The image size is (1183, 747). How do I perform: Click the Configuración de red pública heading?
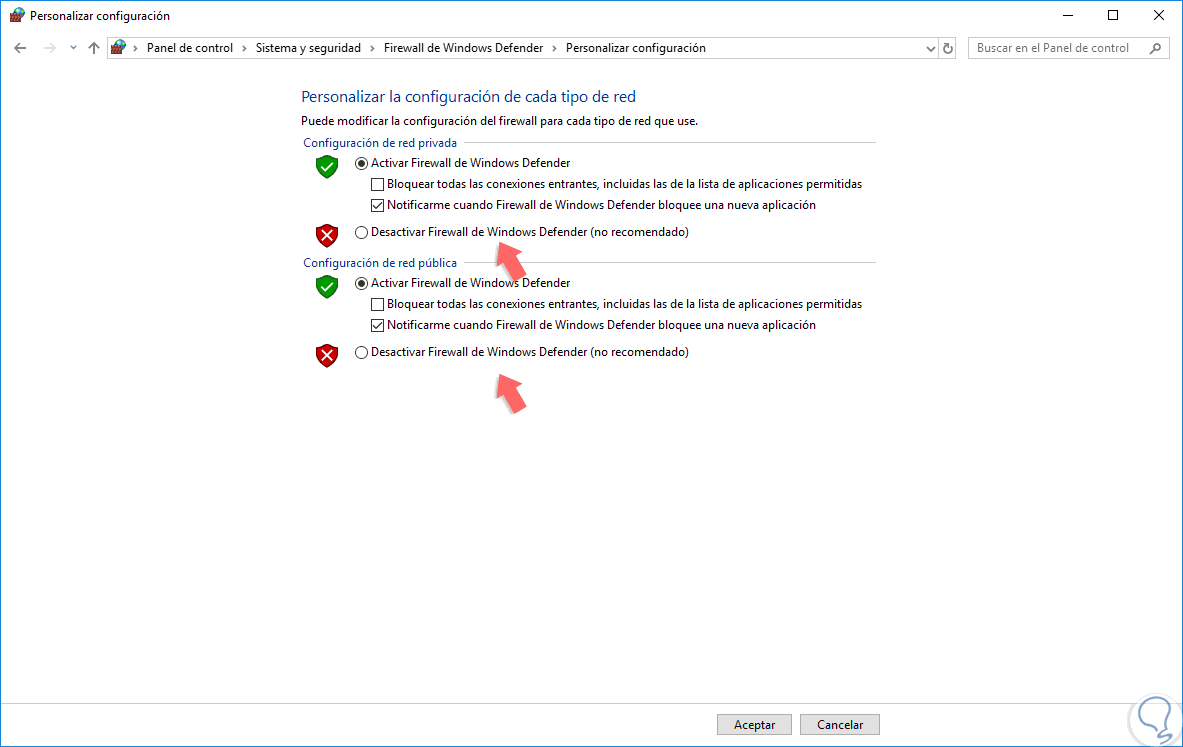click(x=379, y=263)
